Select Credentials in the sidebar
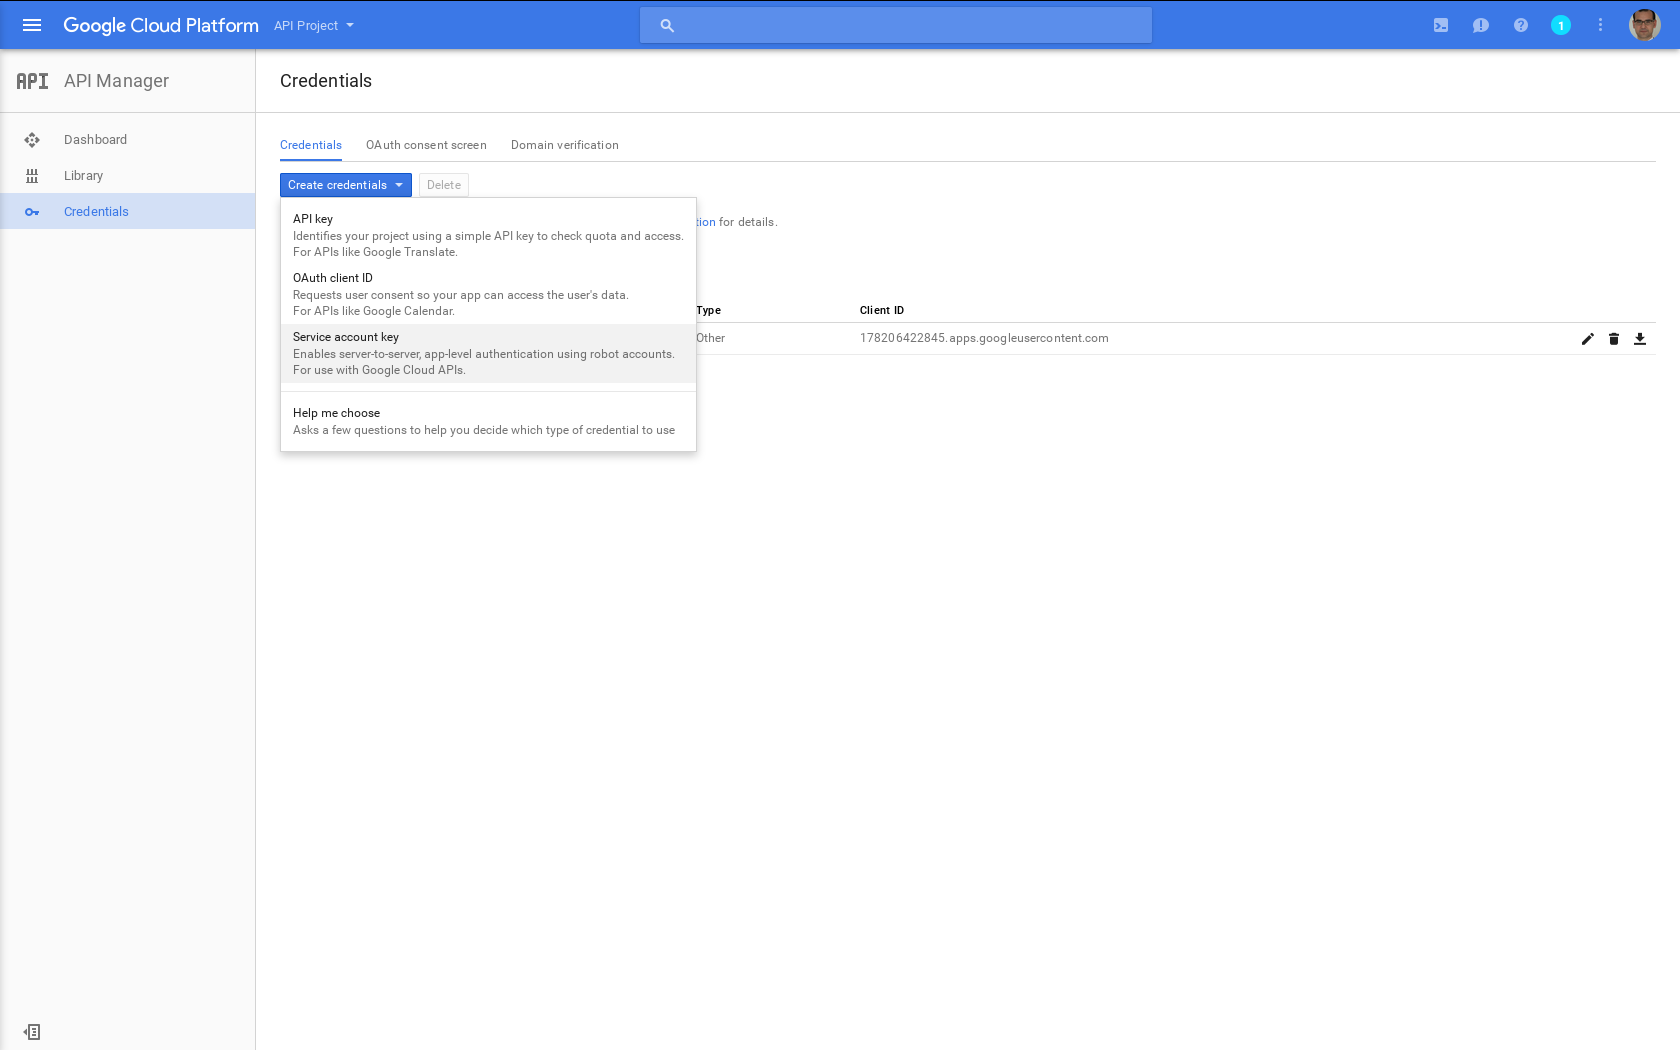1680x1050 pixels. 128,212
